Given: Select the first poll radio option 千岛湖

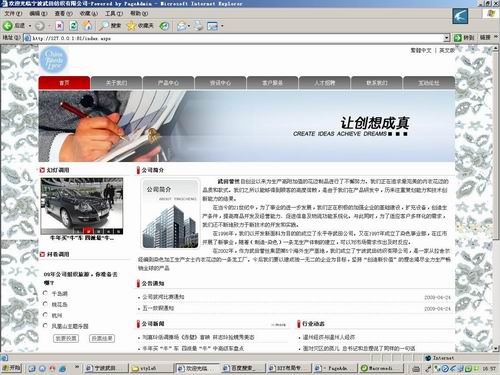Looking at the screenshot, I should coord(46,293).
